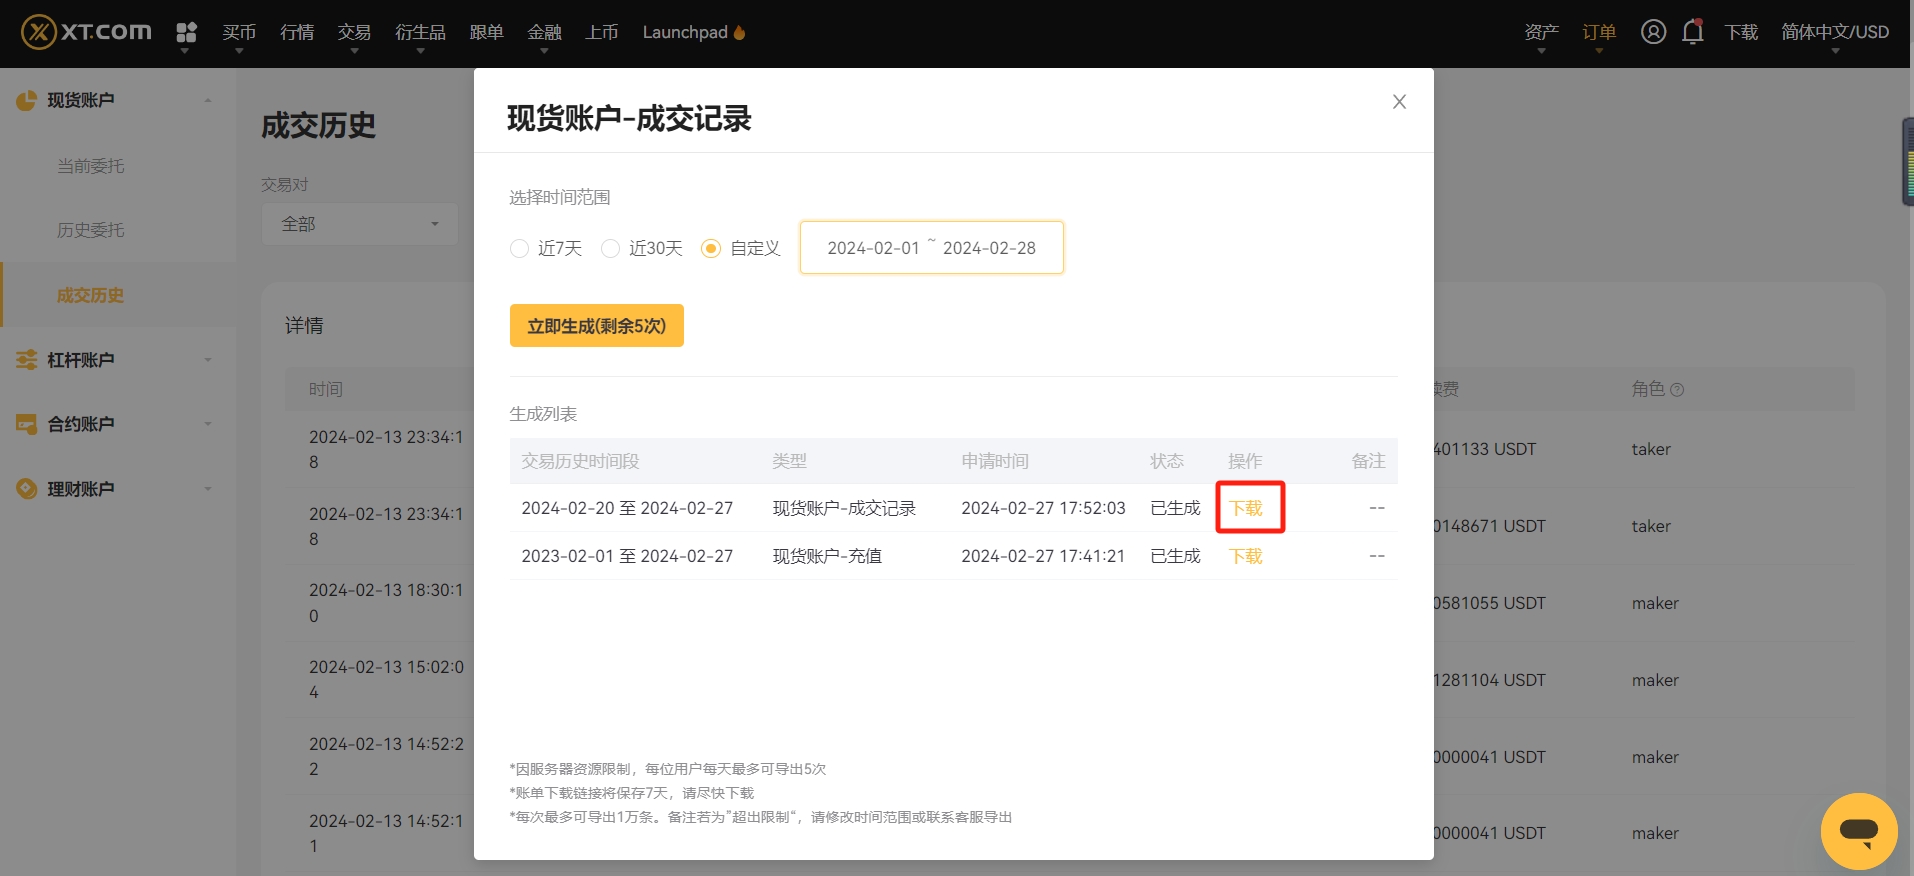The width and height of the screenshot is (1914, 876).
Task: Click the custom date range field
Action: pos(932,248)
